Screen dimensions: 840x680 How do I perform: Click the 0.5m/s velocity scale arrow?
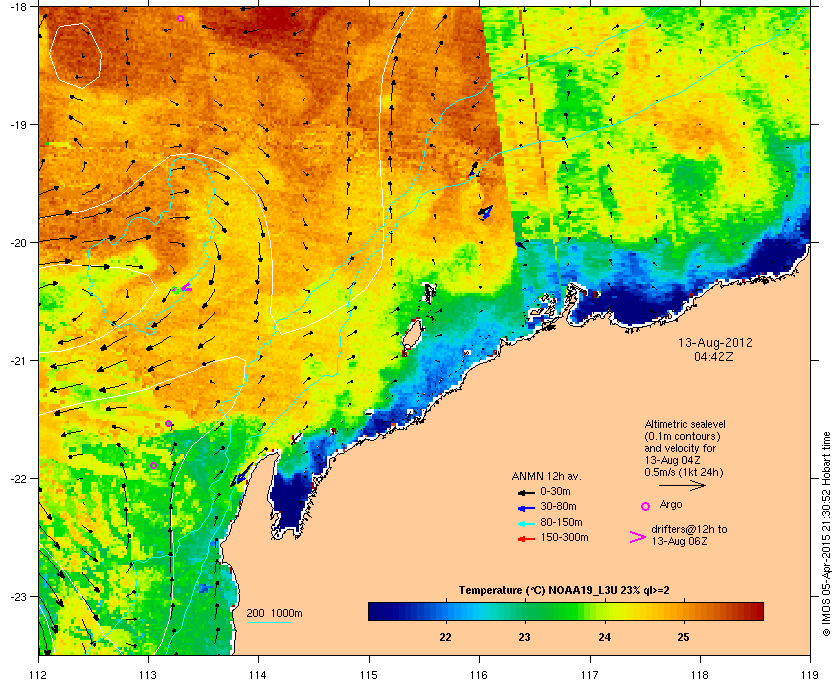click(x=682, y=485)
